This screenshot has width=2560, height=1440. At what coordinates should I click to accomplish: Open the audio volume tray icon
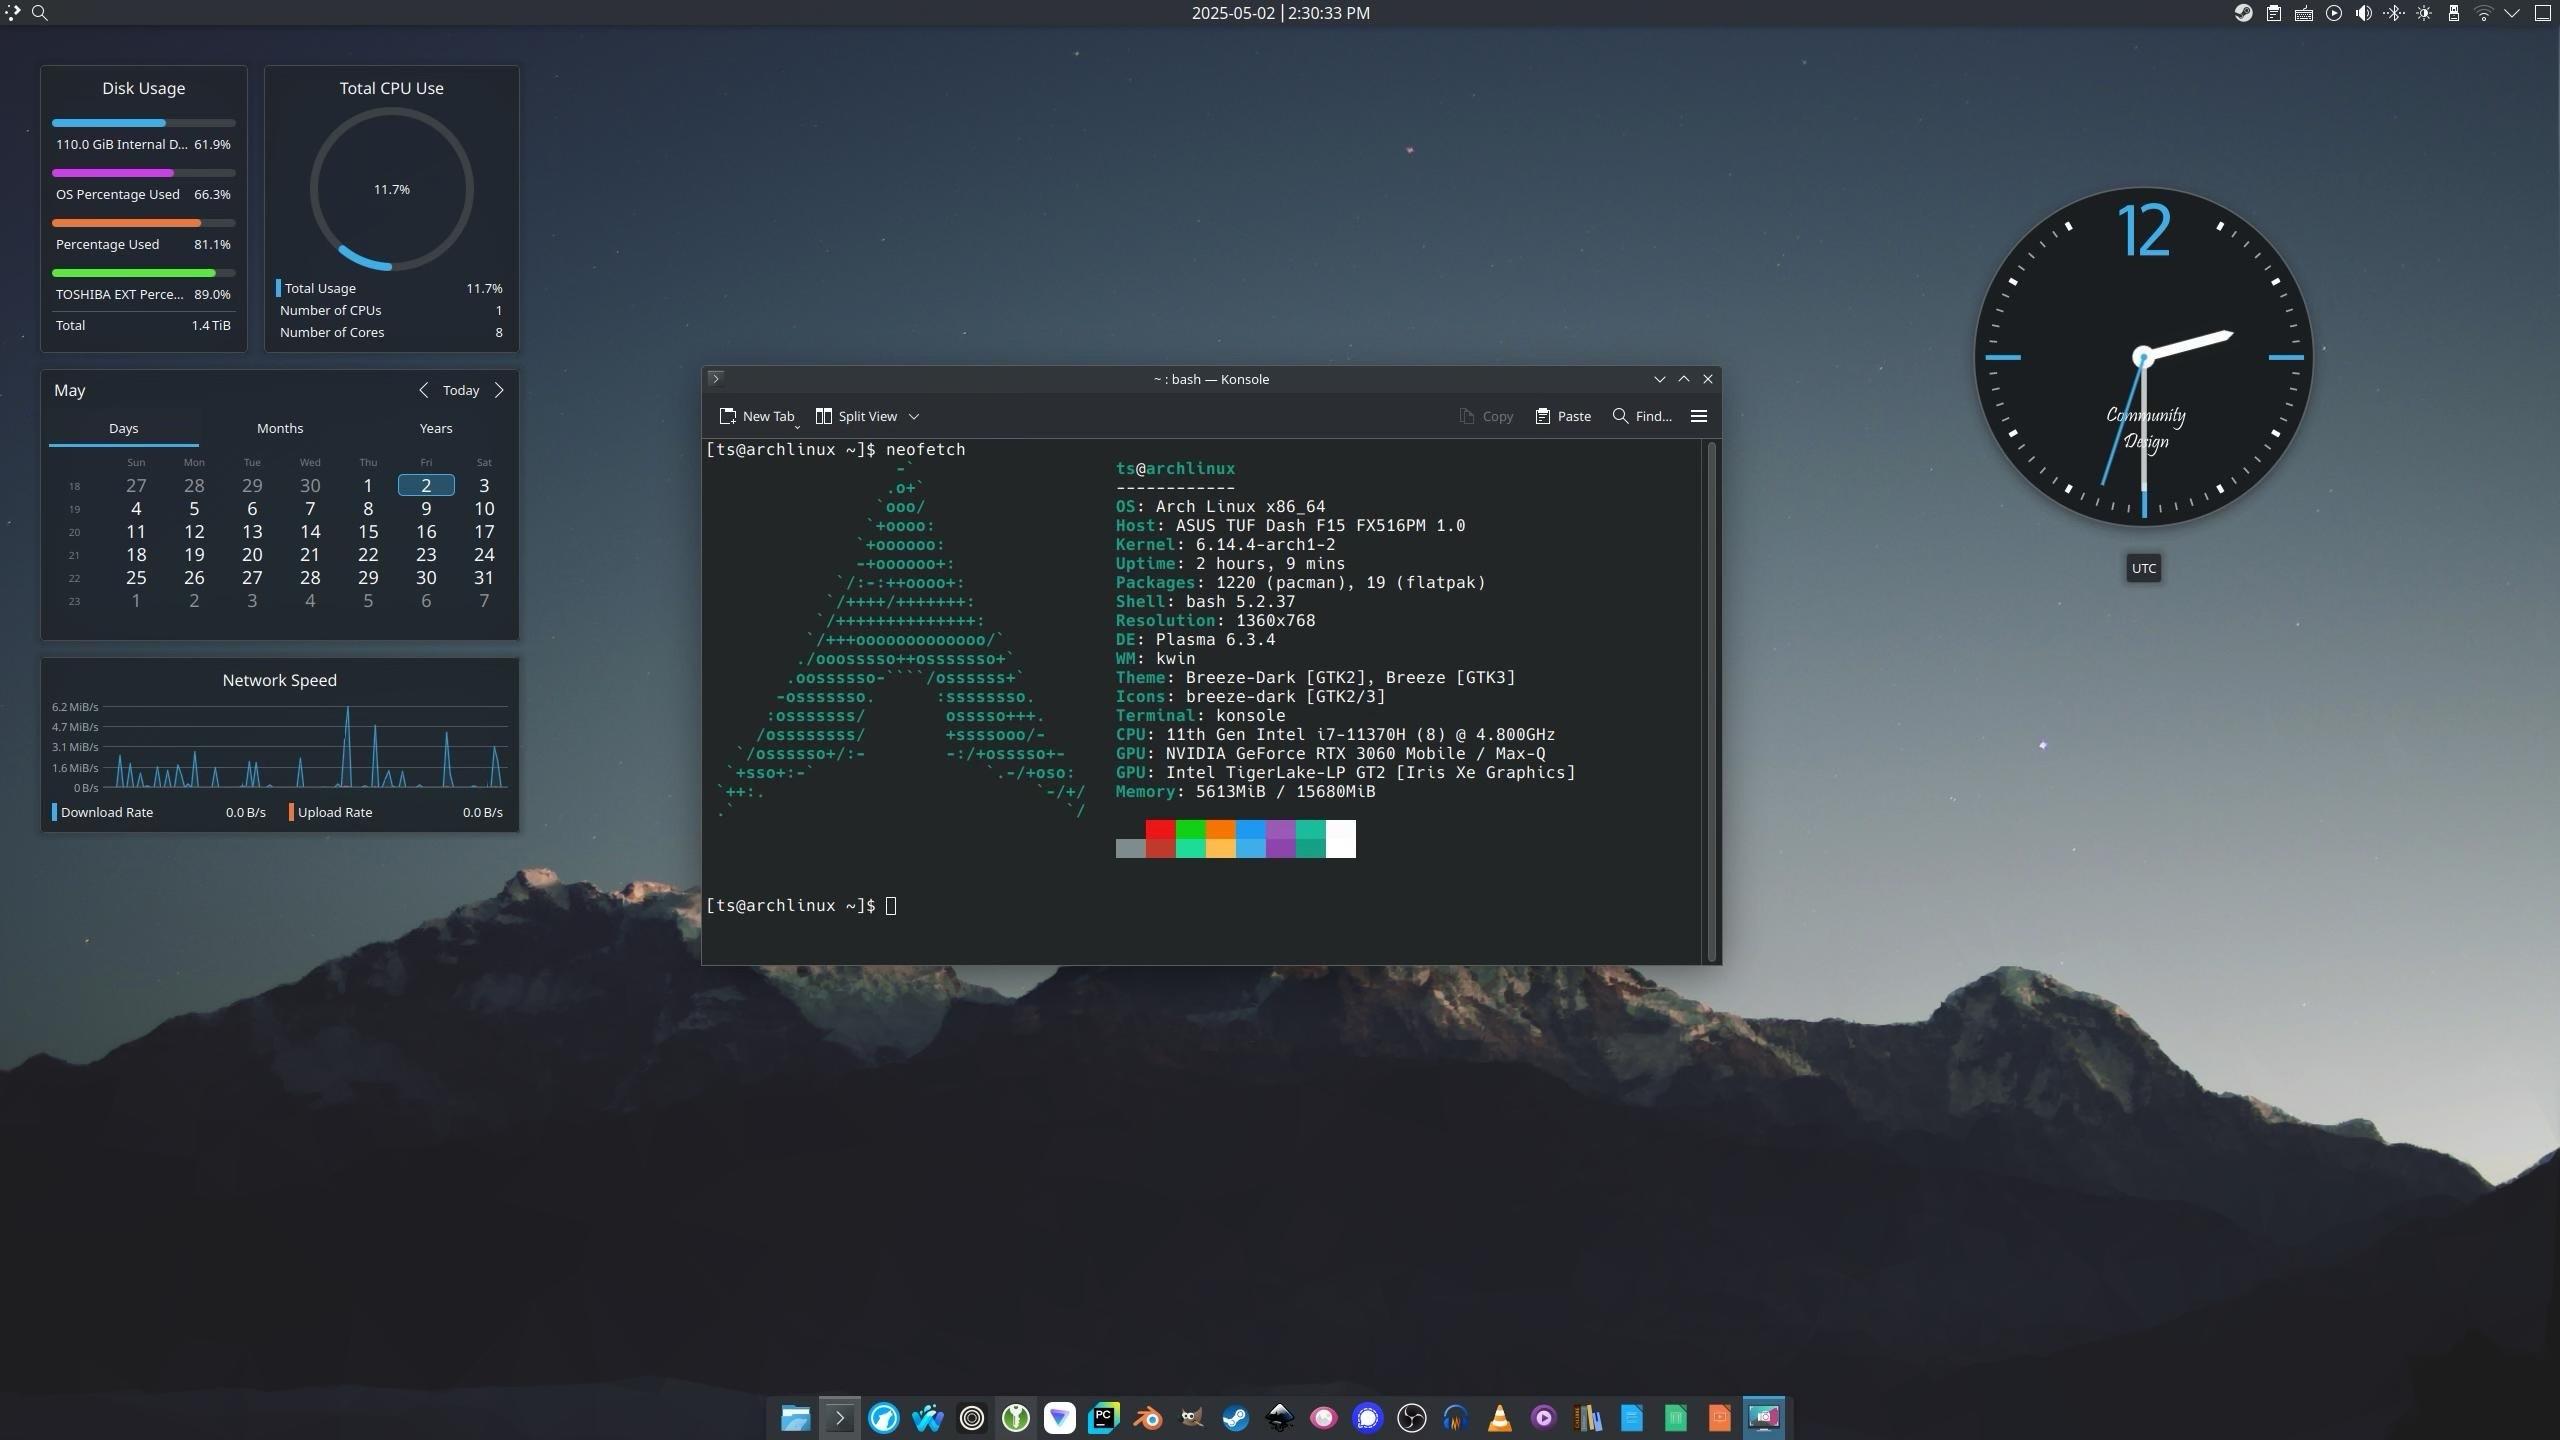tap(2364, 13)
